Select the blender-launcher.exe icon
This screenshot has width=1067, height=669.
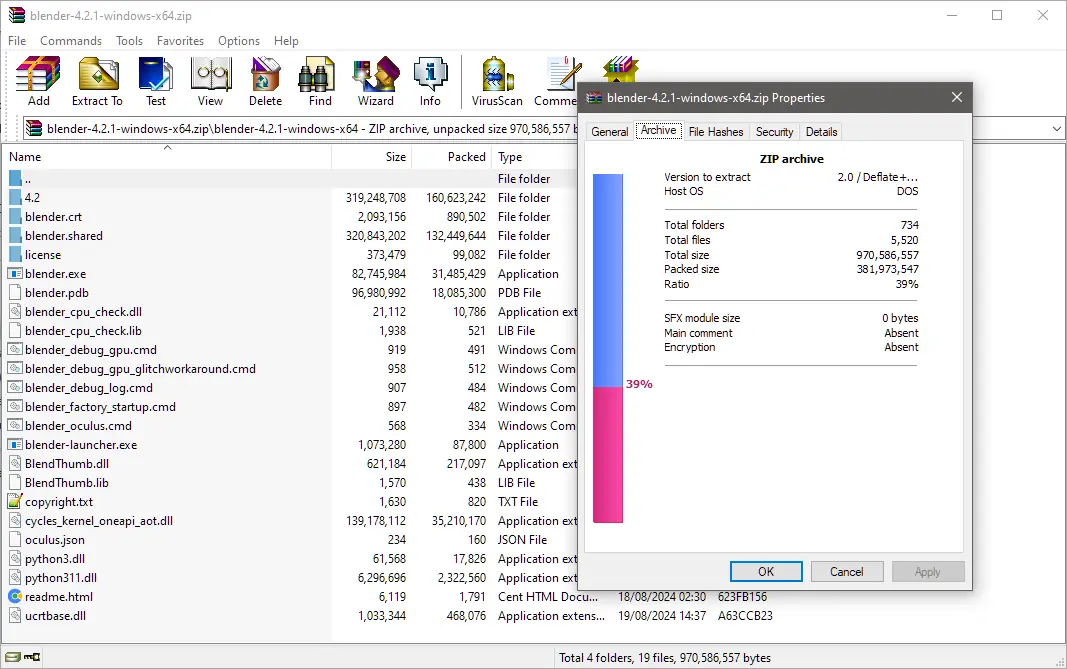coord(15,444)
